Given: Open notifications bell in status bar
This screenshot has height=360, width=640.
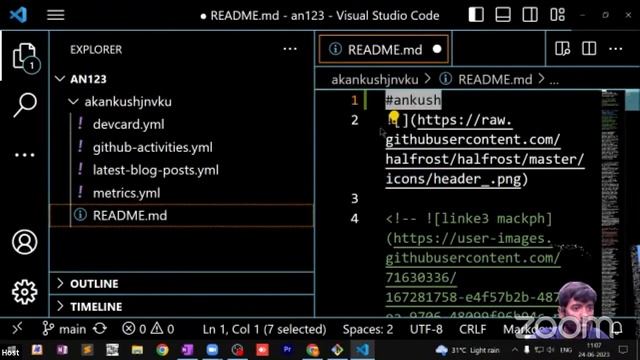Looking at the screenshot, I should (617, 328).
